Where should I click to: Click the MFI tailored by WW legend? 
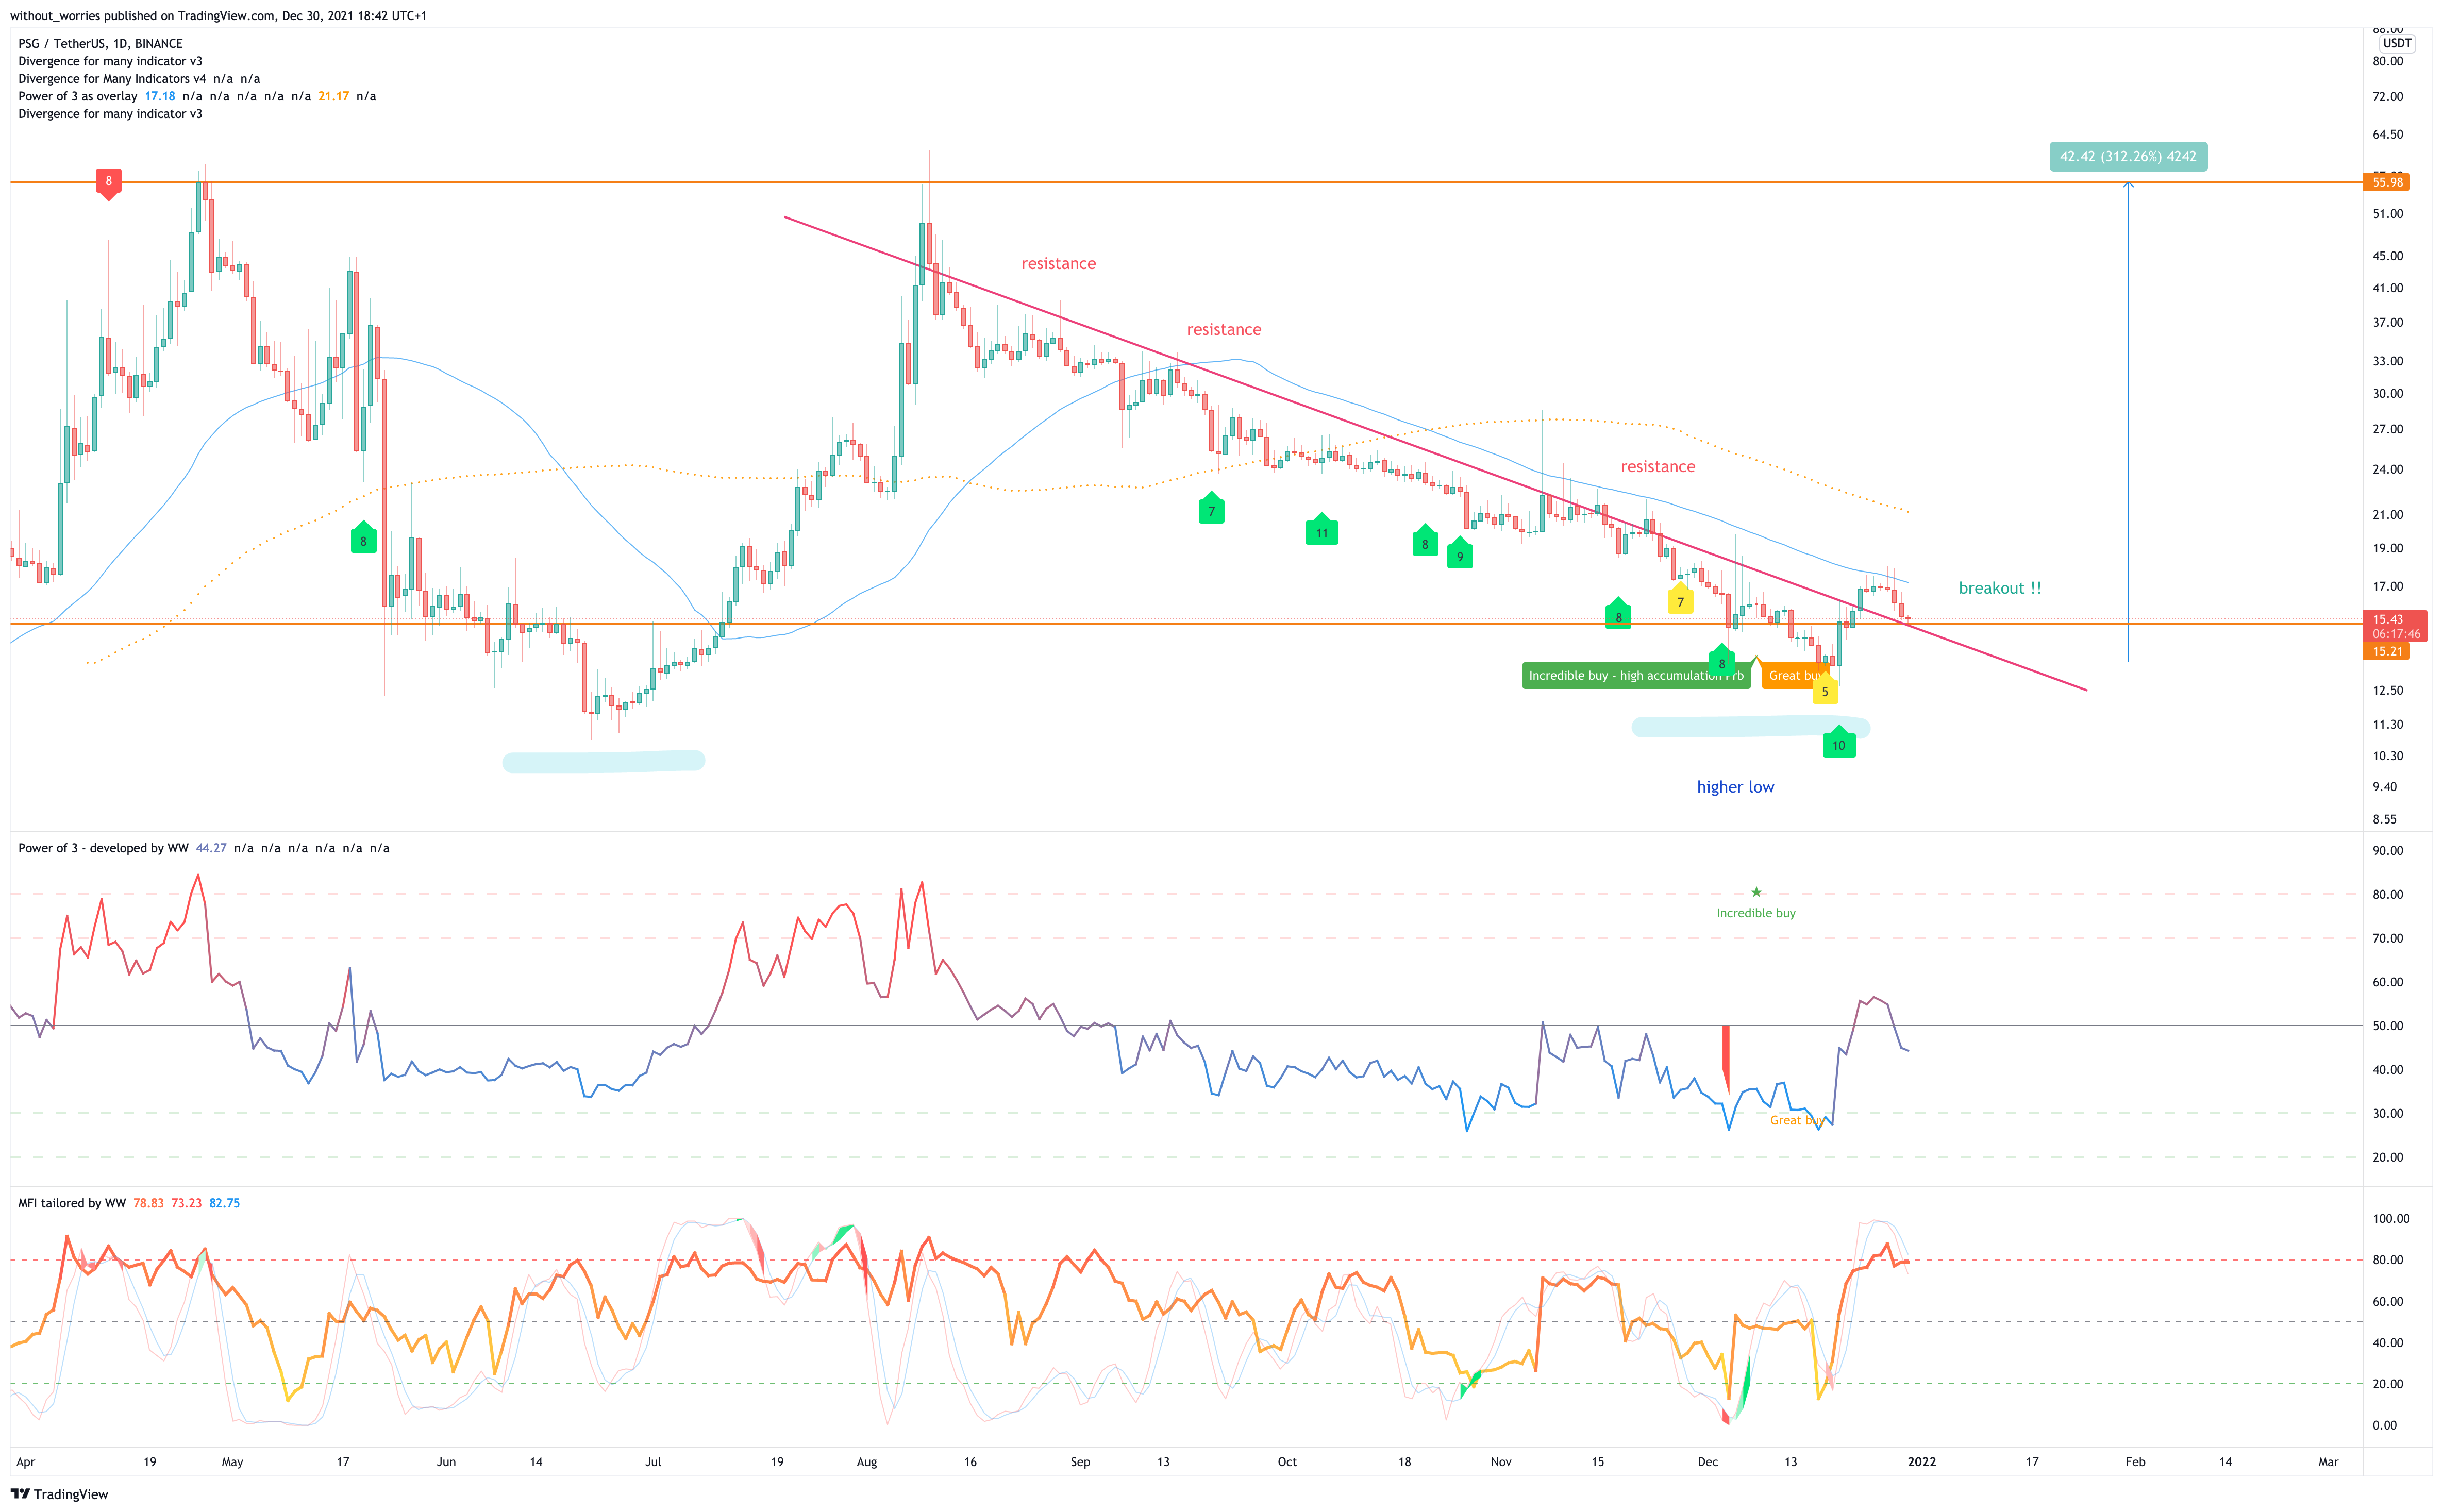(72, 1203)
